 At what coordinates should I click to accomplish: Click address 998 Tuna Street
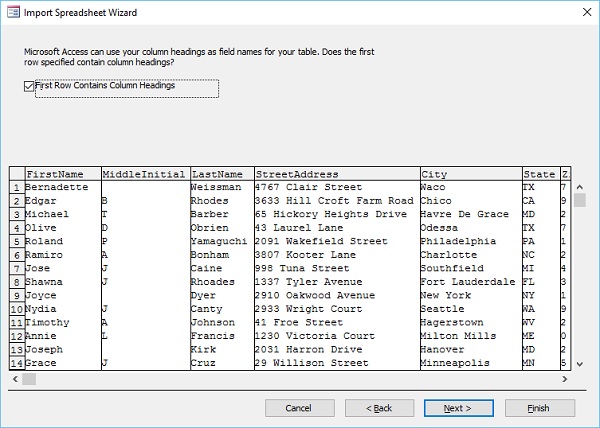tap(337, 268)
